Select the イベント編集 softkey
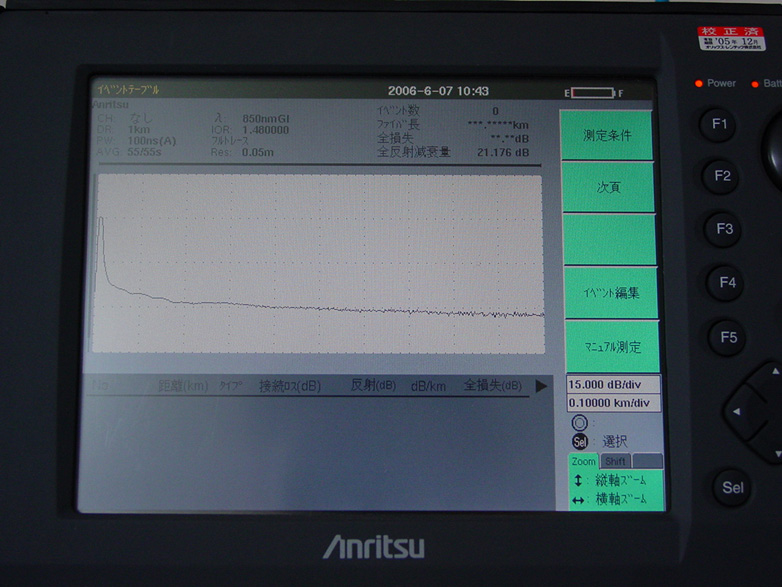The height and width of the screenshot is (587, 782). coord(611,293)
